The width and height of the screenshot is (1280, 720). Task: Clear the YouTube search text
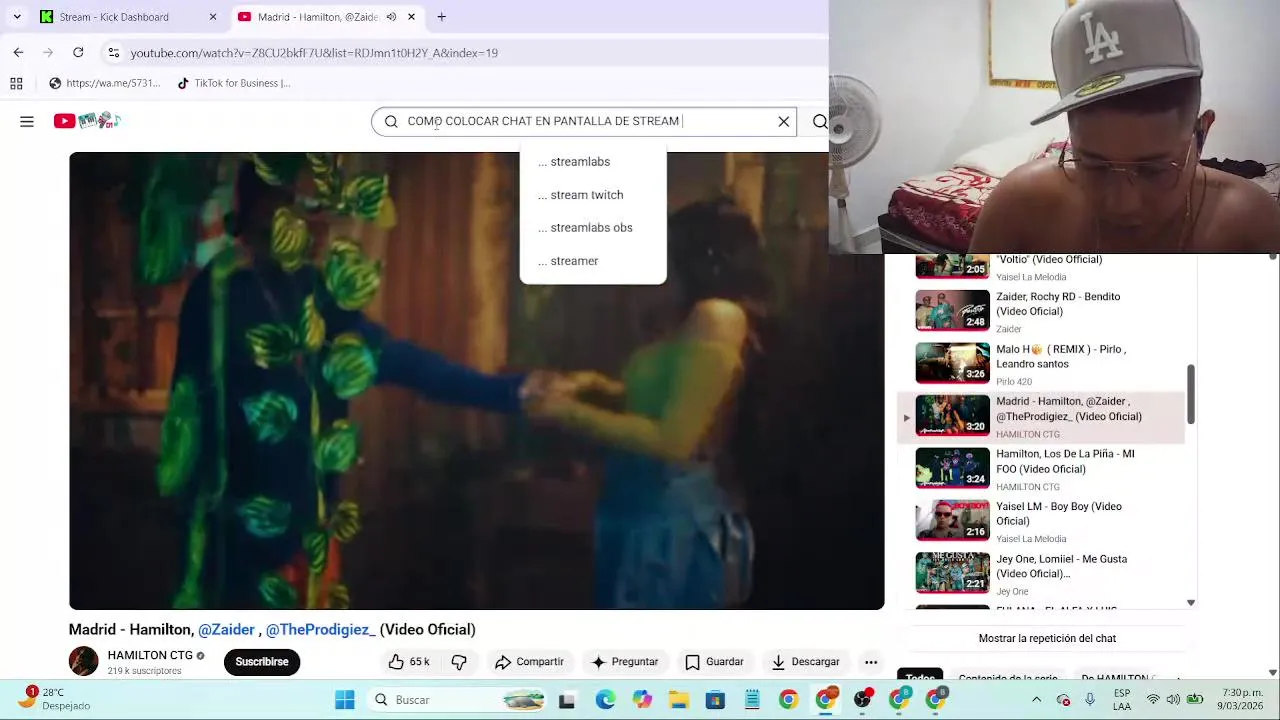pyautogui.click(x=784, y=121)
